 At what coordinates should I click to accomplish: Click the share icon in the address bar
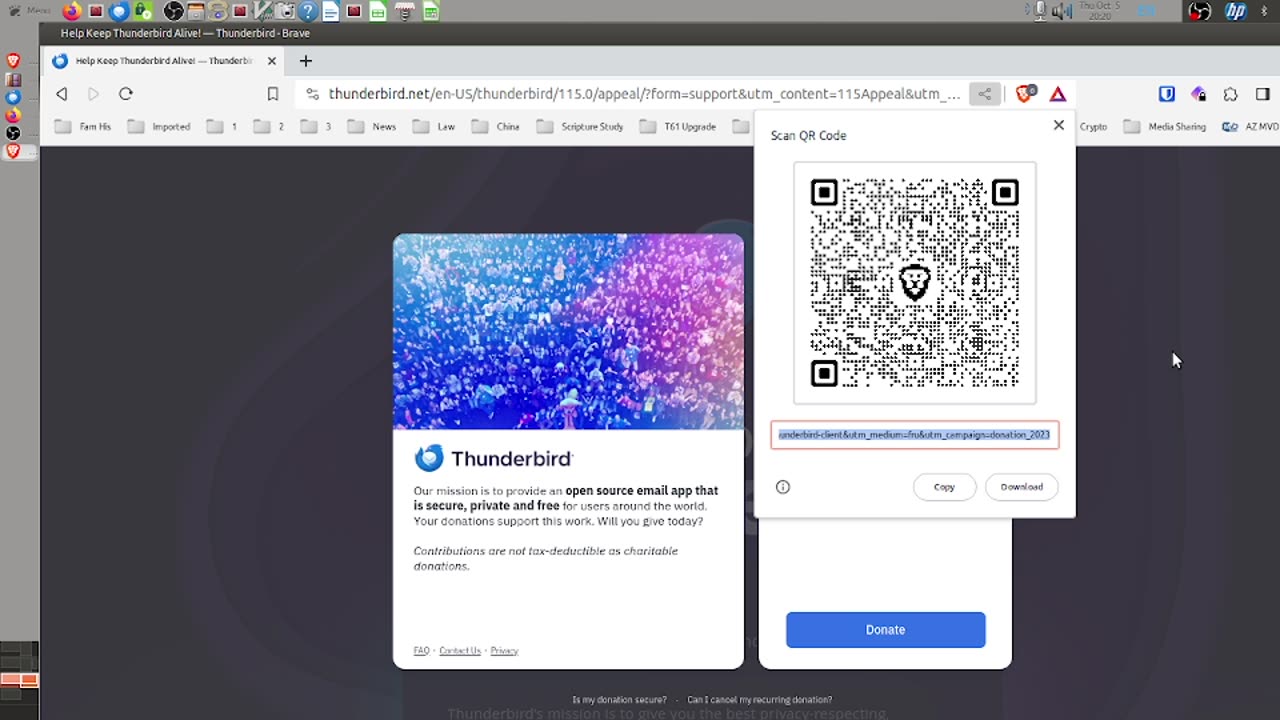click(985, 94)
